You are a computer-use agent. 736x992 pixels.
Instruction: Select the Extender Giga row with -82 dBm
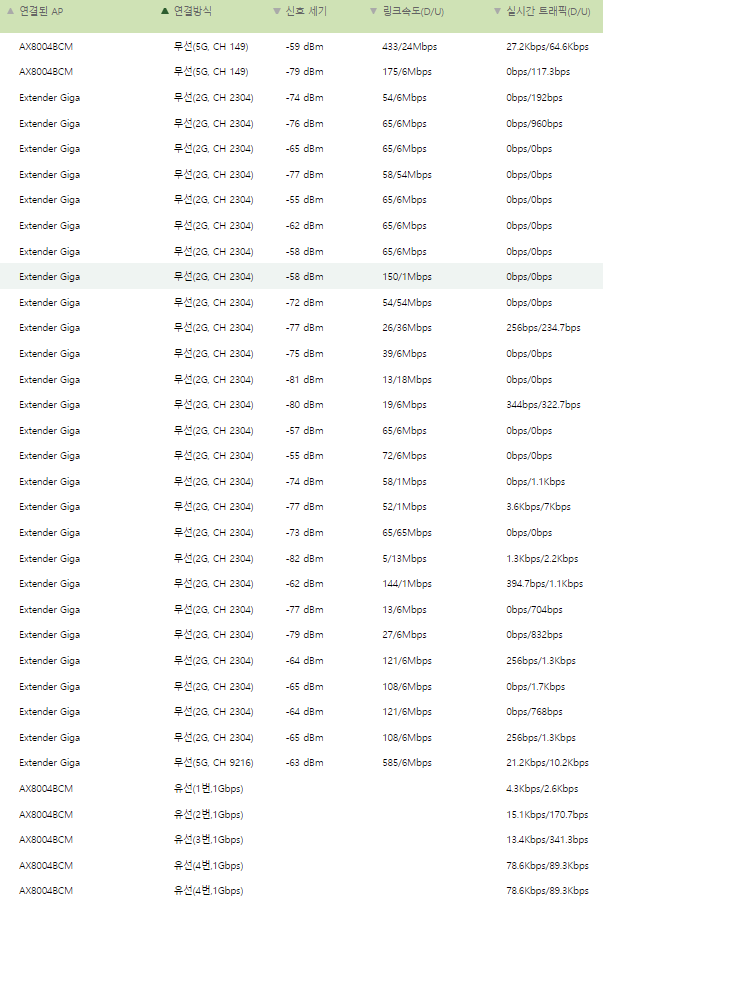click(301, 559)
